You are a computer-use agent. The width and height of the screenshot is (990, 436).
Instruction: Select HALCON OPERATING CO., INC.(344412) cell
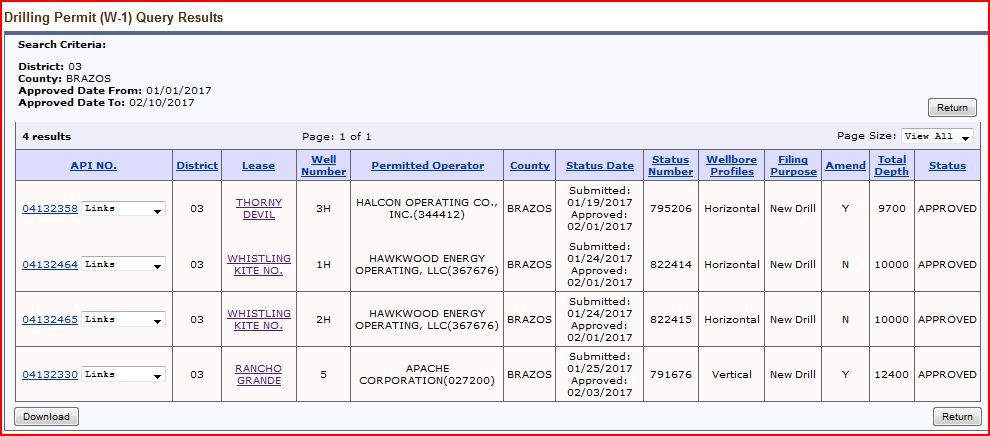click(x=427, y=209)
